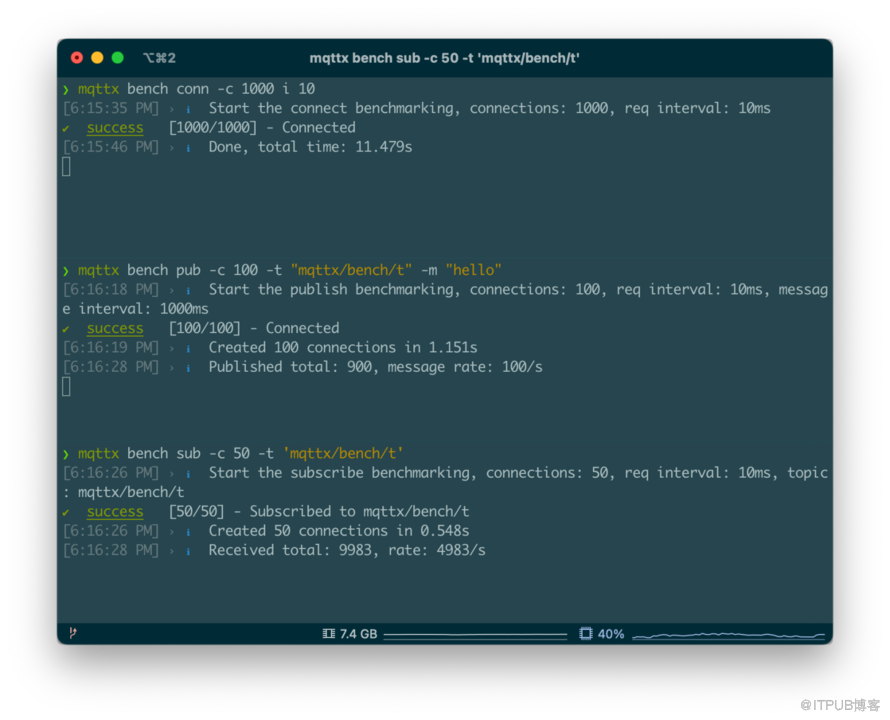Click the cursor block under Published line
Screen dimensions: 890x720
click(66, 386)
